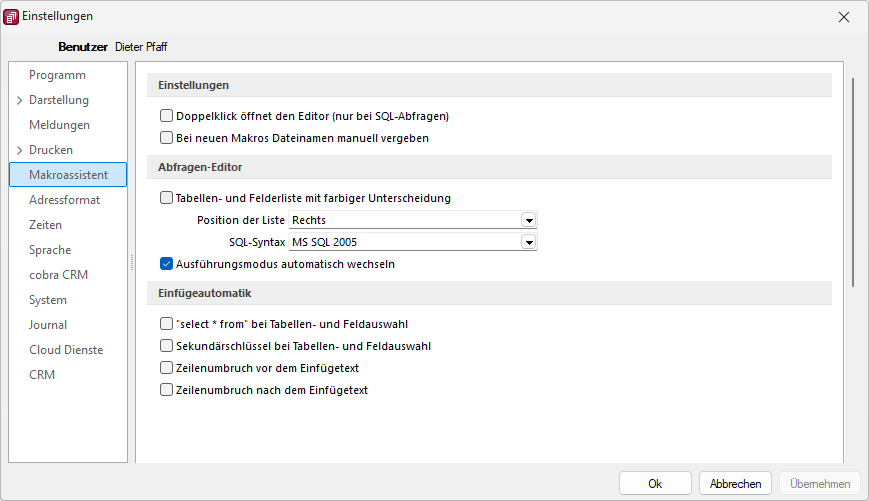The width and height of the screenshot is (869, 501).
Task: Open the SQL-Syntax dropdown arrow
Action: [529, 242]
